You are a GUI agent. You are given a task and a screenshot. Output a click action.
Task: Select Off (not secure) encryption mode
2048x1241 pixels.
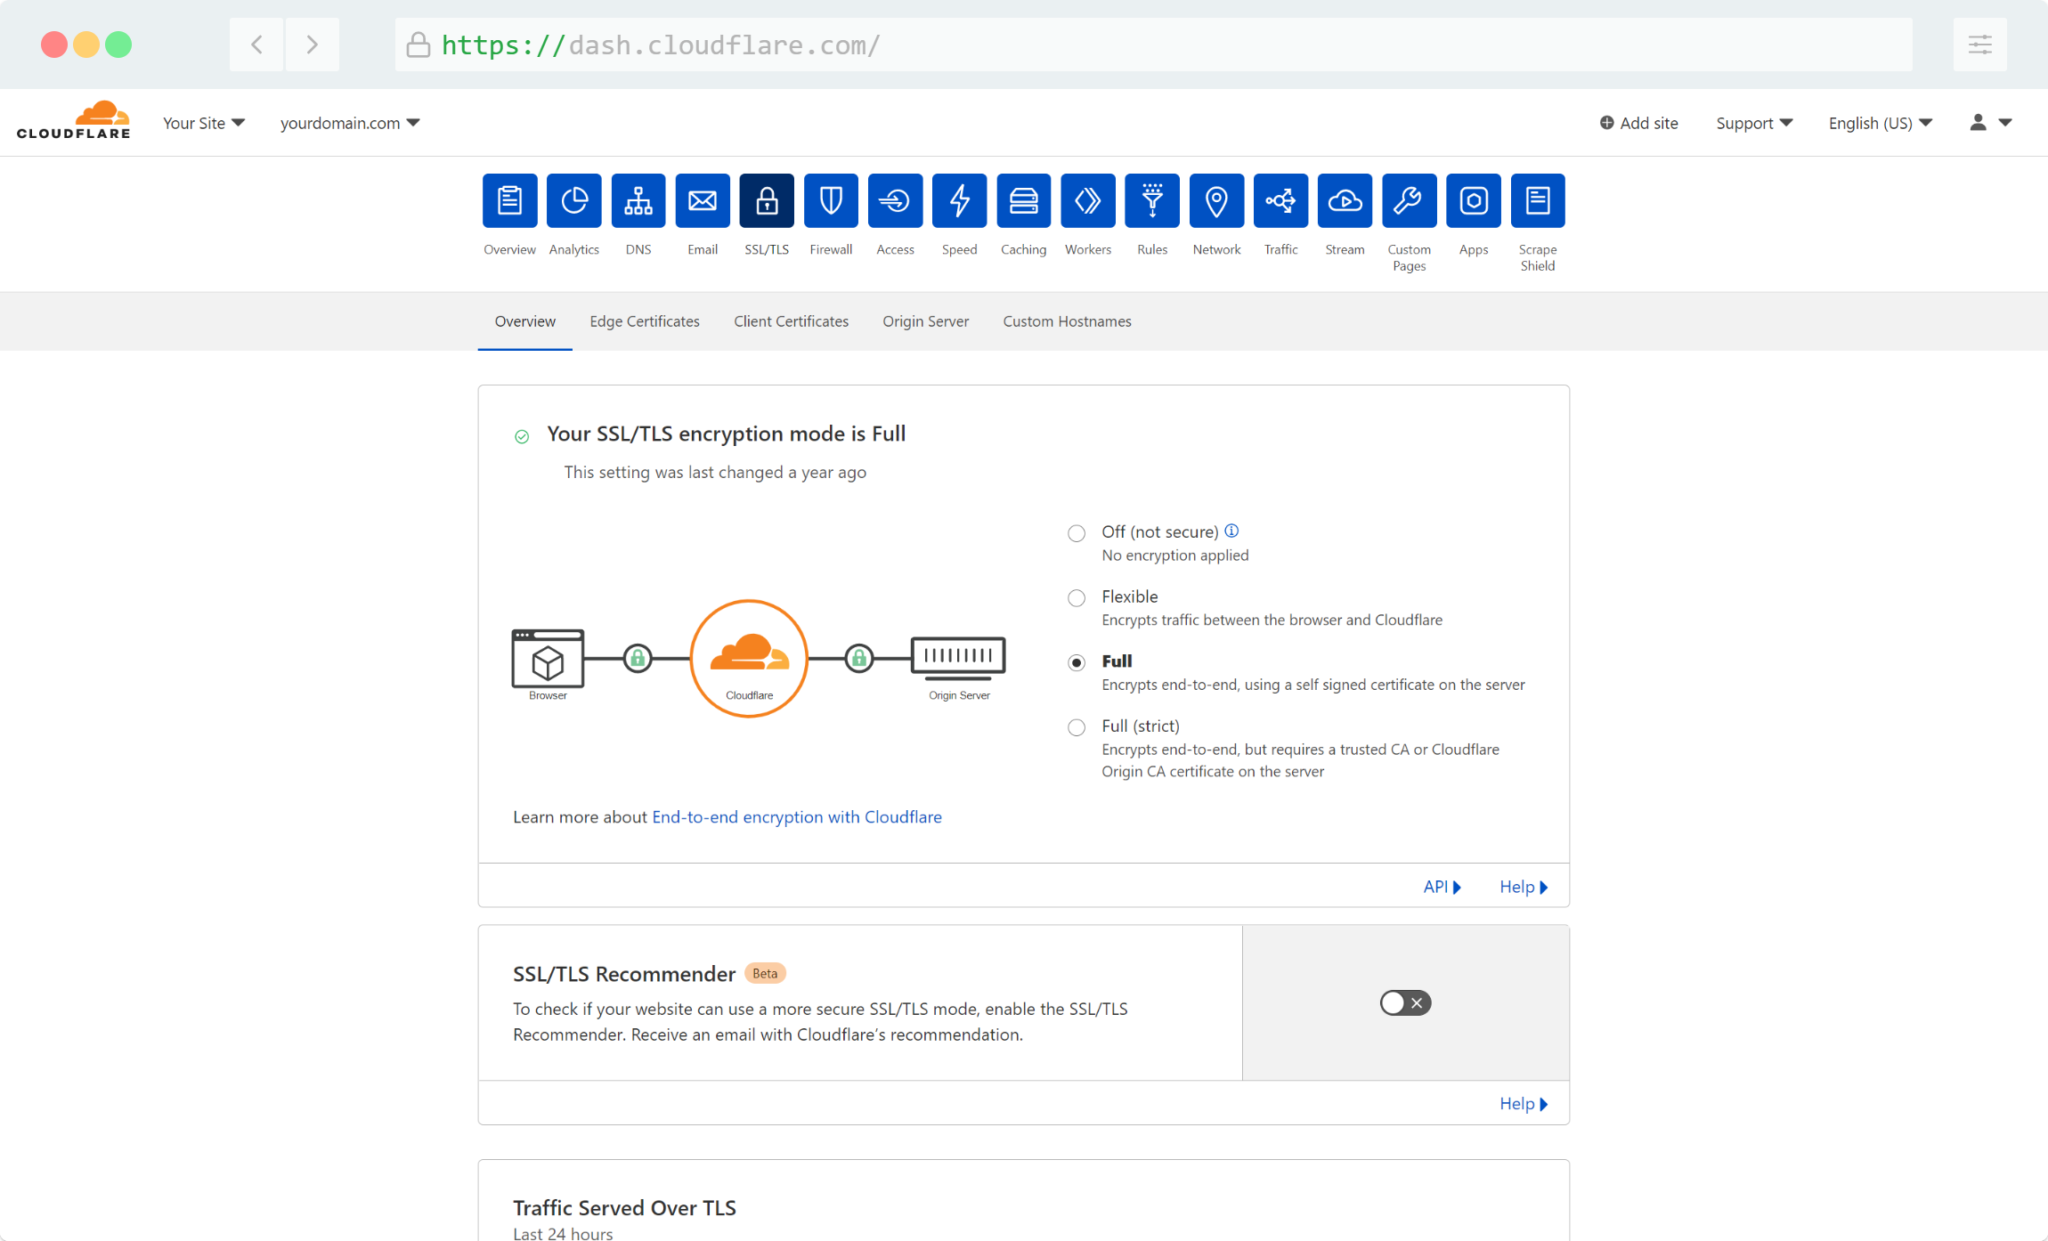[1076, 533]
